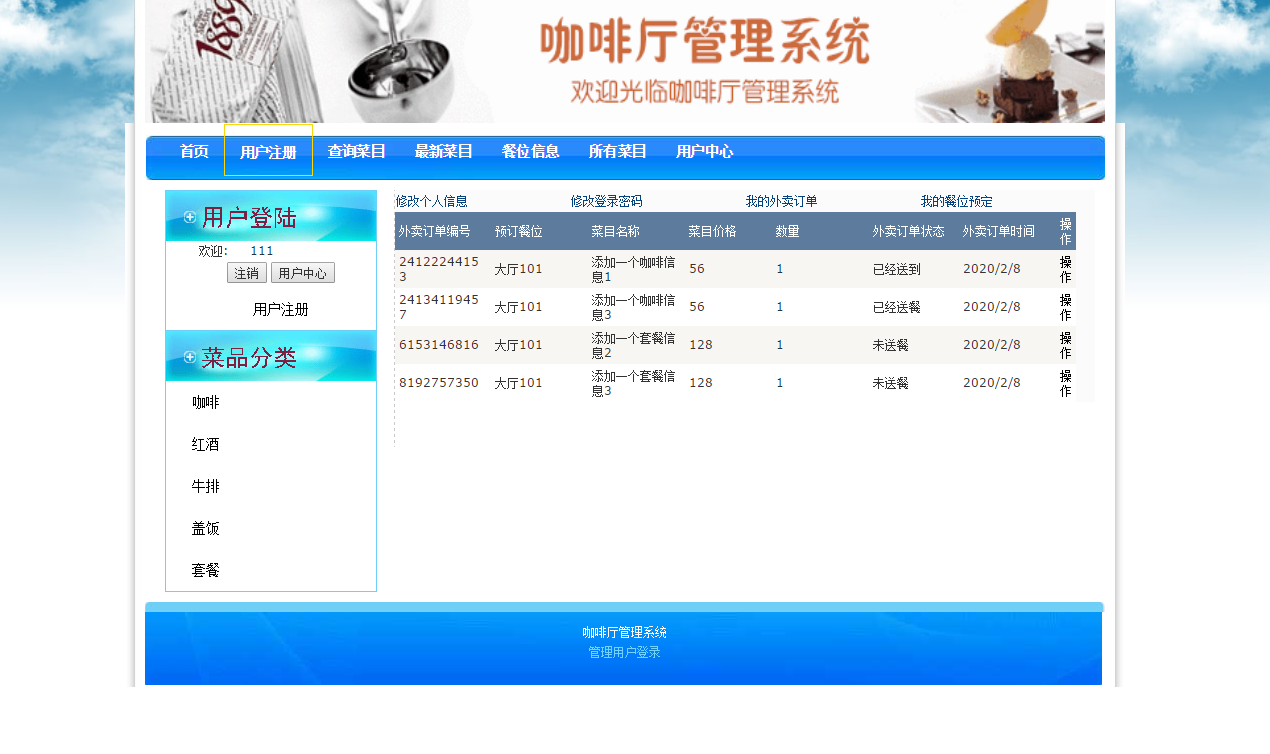Viewport: 1270px width, 754px height.
Task: Click order number 8192757350
Action: pyautogui.click(x=439, y=383)
